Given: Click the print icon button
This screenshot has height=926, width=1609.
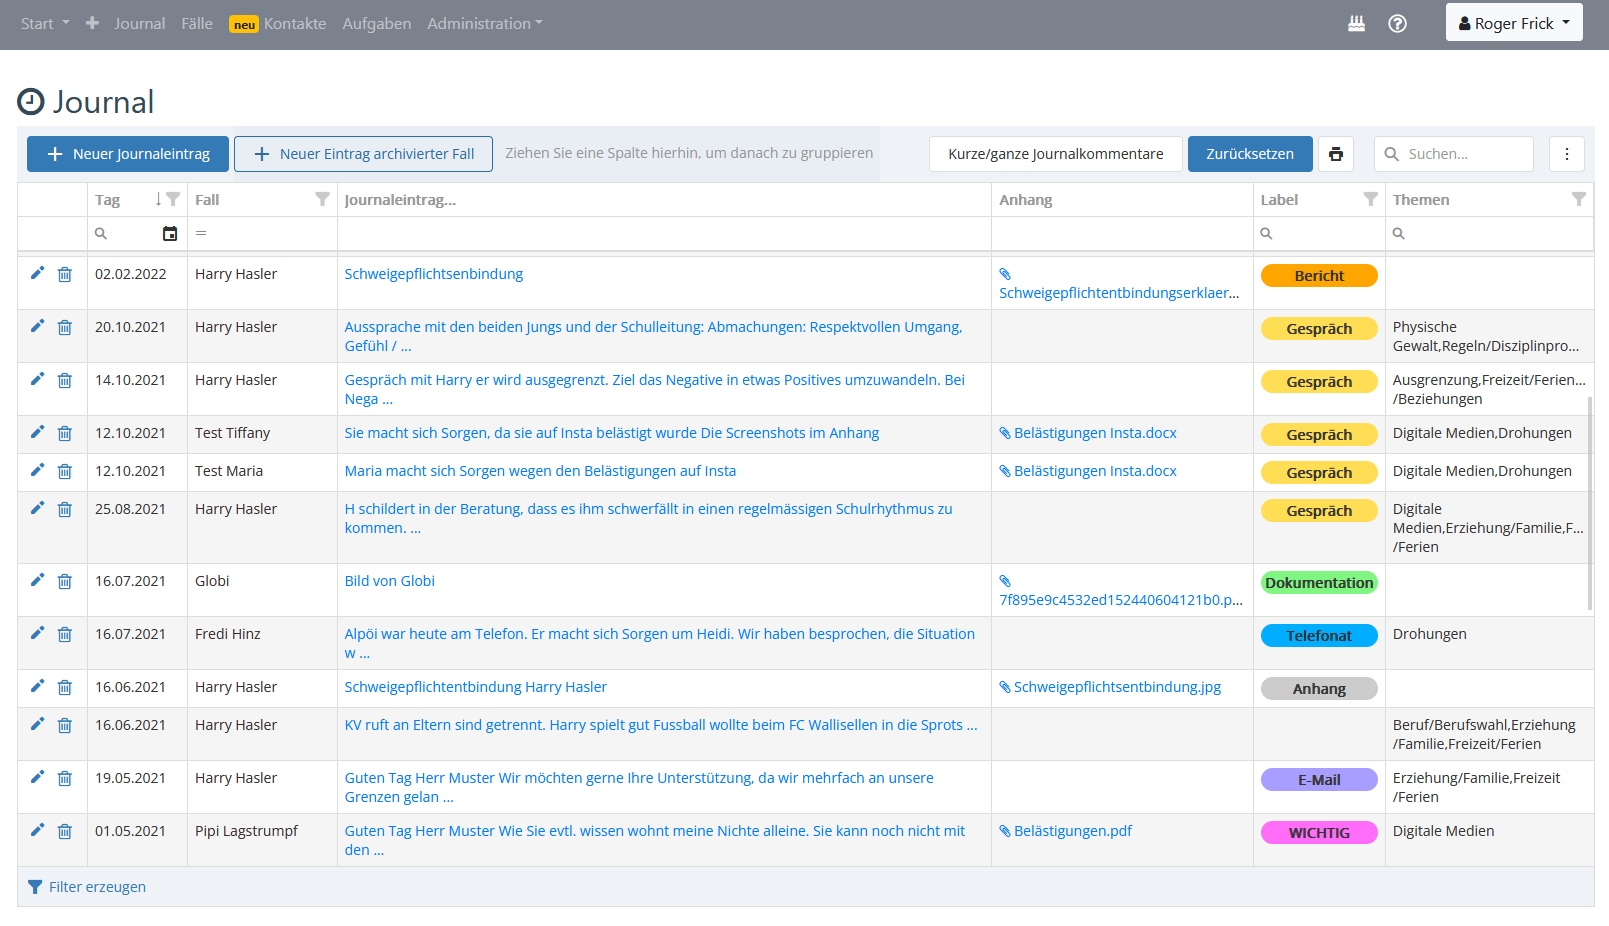Looking at the screenshot, I should tap(1335, 154).
